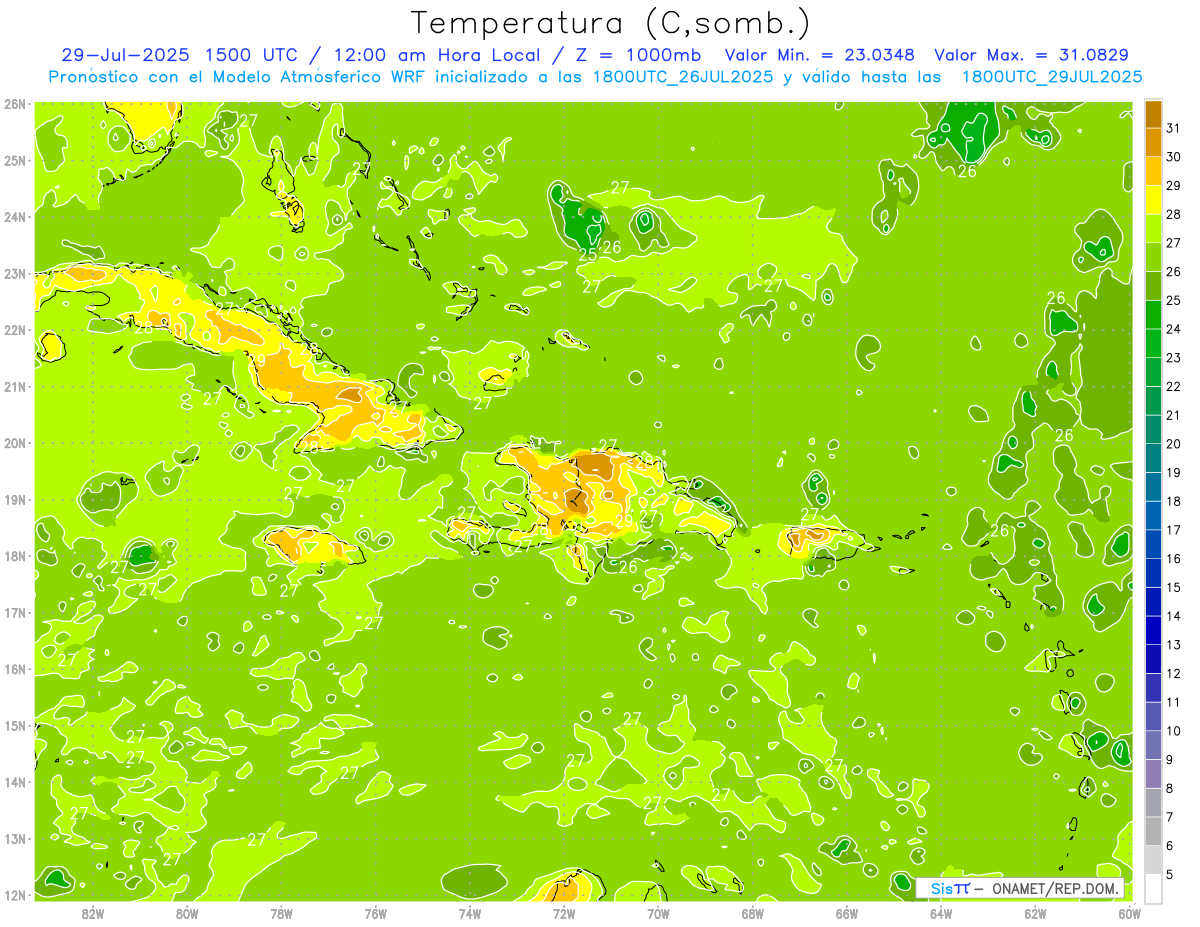Click the '78W' longitude axis label
Screen dimensions: 1200x927
pos(281,913)
